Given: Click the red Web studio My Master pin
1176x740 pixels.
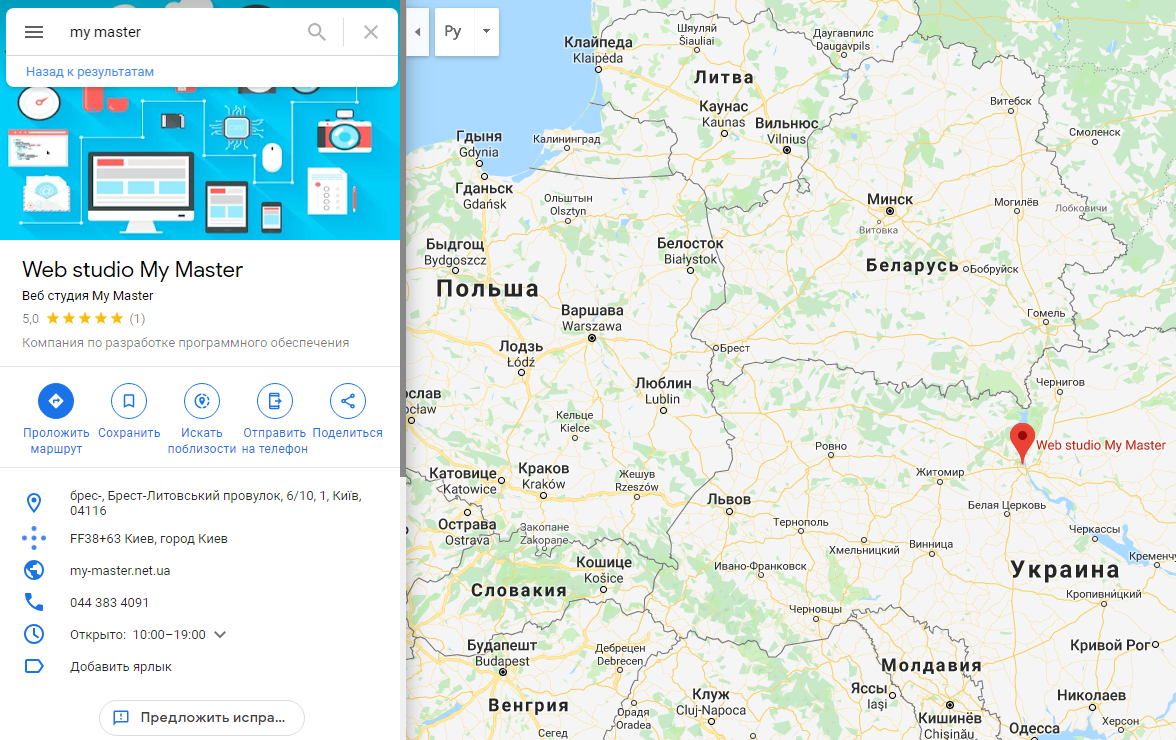Looking at the screenshot, I should 1022,442.
